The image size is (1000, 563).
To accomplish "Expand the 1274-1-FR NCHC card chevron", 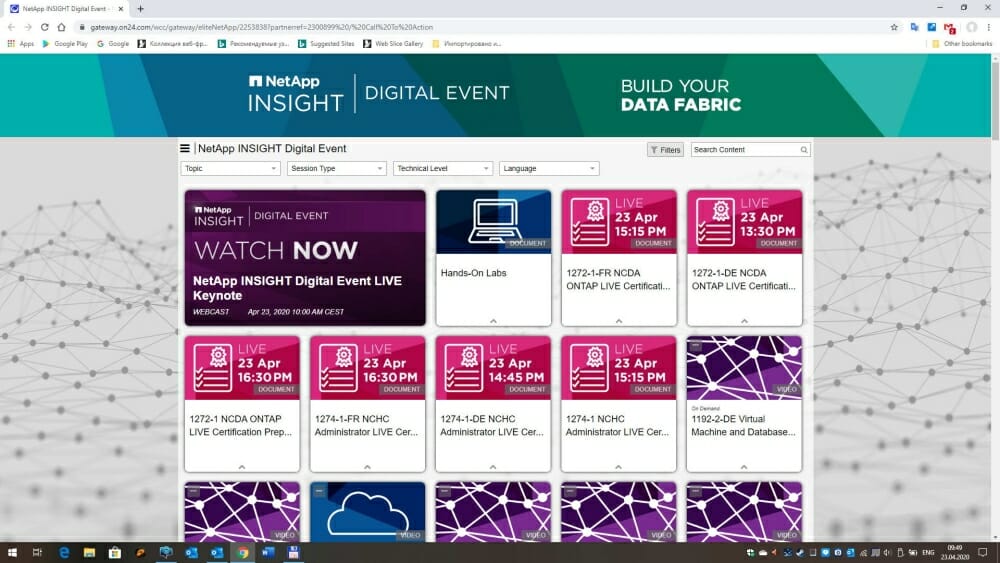I will tap(367, 467).
